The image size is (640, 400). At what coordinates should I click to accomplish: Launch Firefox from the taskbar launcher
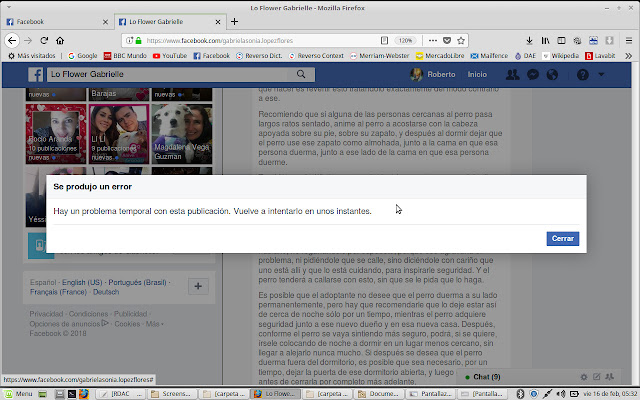[x=84, y=394]
